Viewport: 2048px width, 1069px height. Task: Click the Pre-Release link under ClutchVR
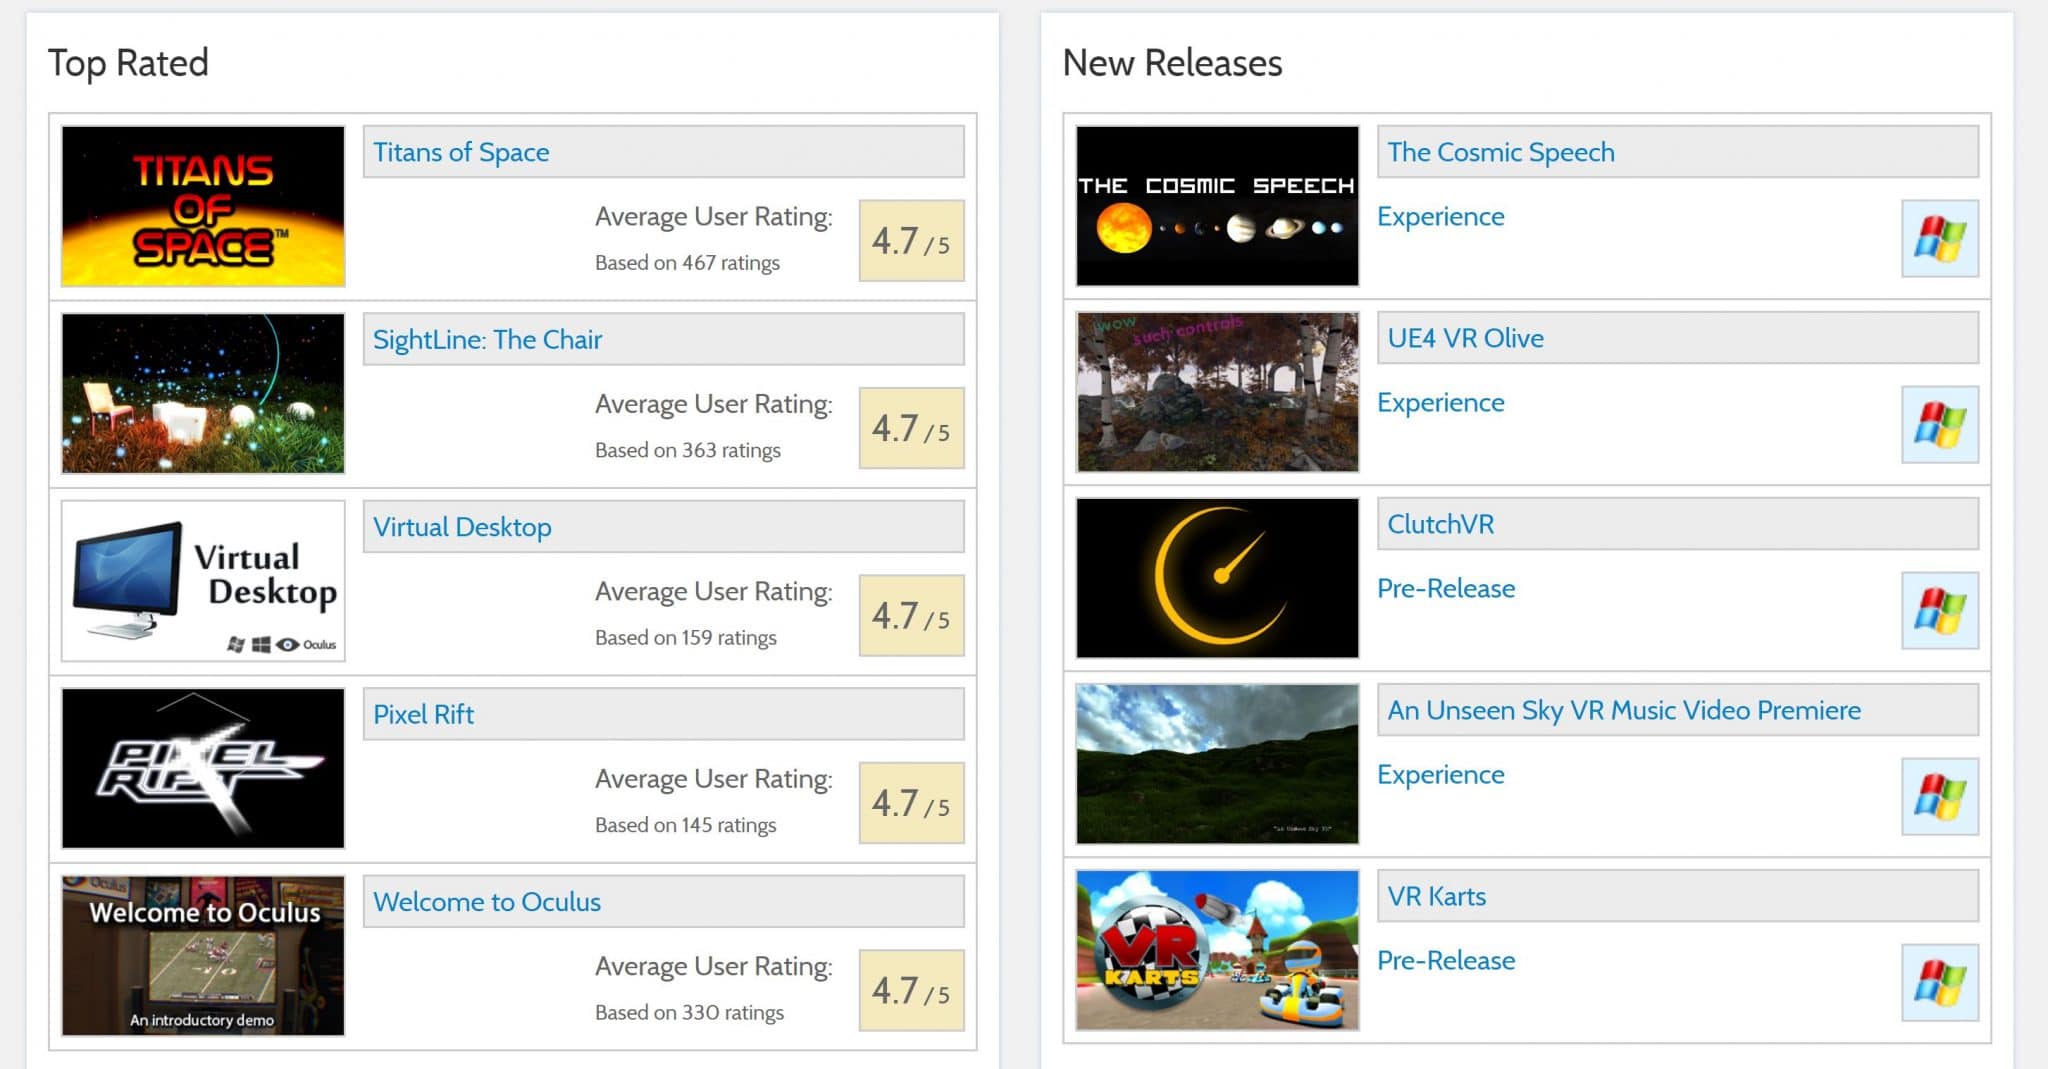tap(1445, 588)
